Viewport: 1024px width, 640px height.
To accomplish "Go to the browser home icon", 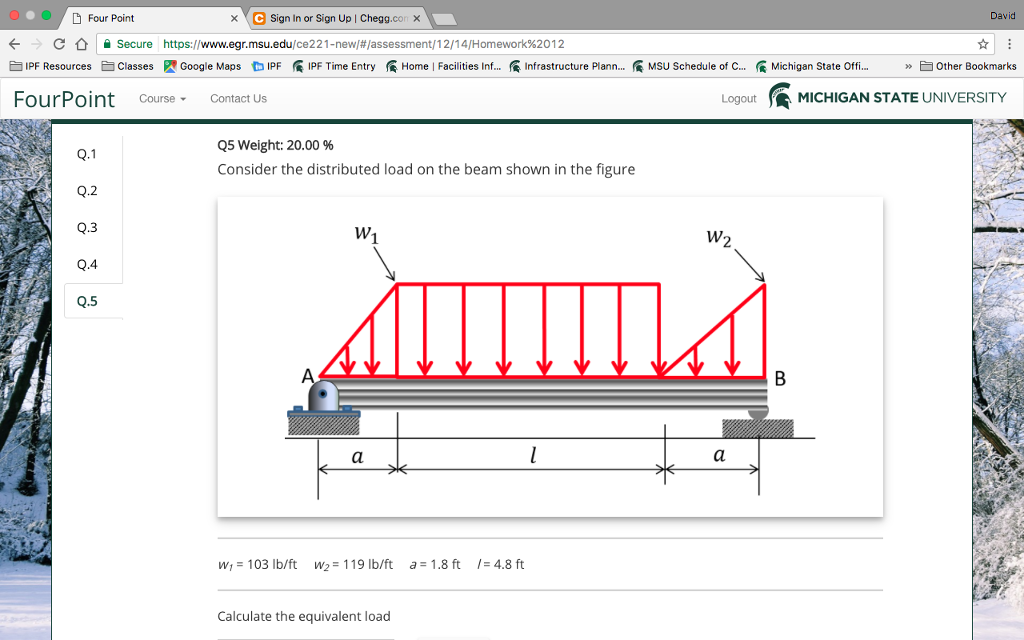I will coord(81,44).
